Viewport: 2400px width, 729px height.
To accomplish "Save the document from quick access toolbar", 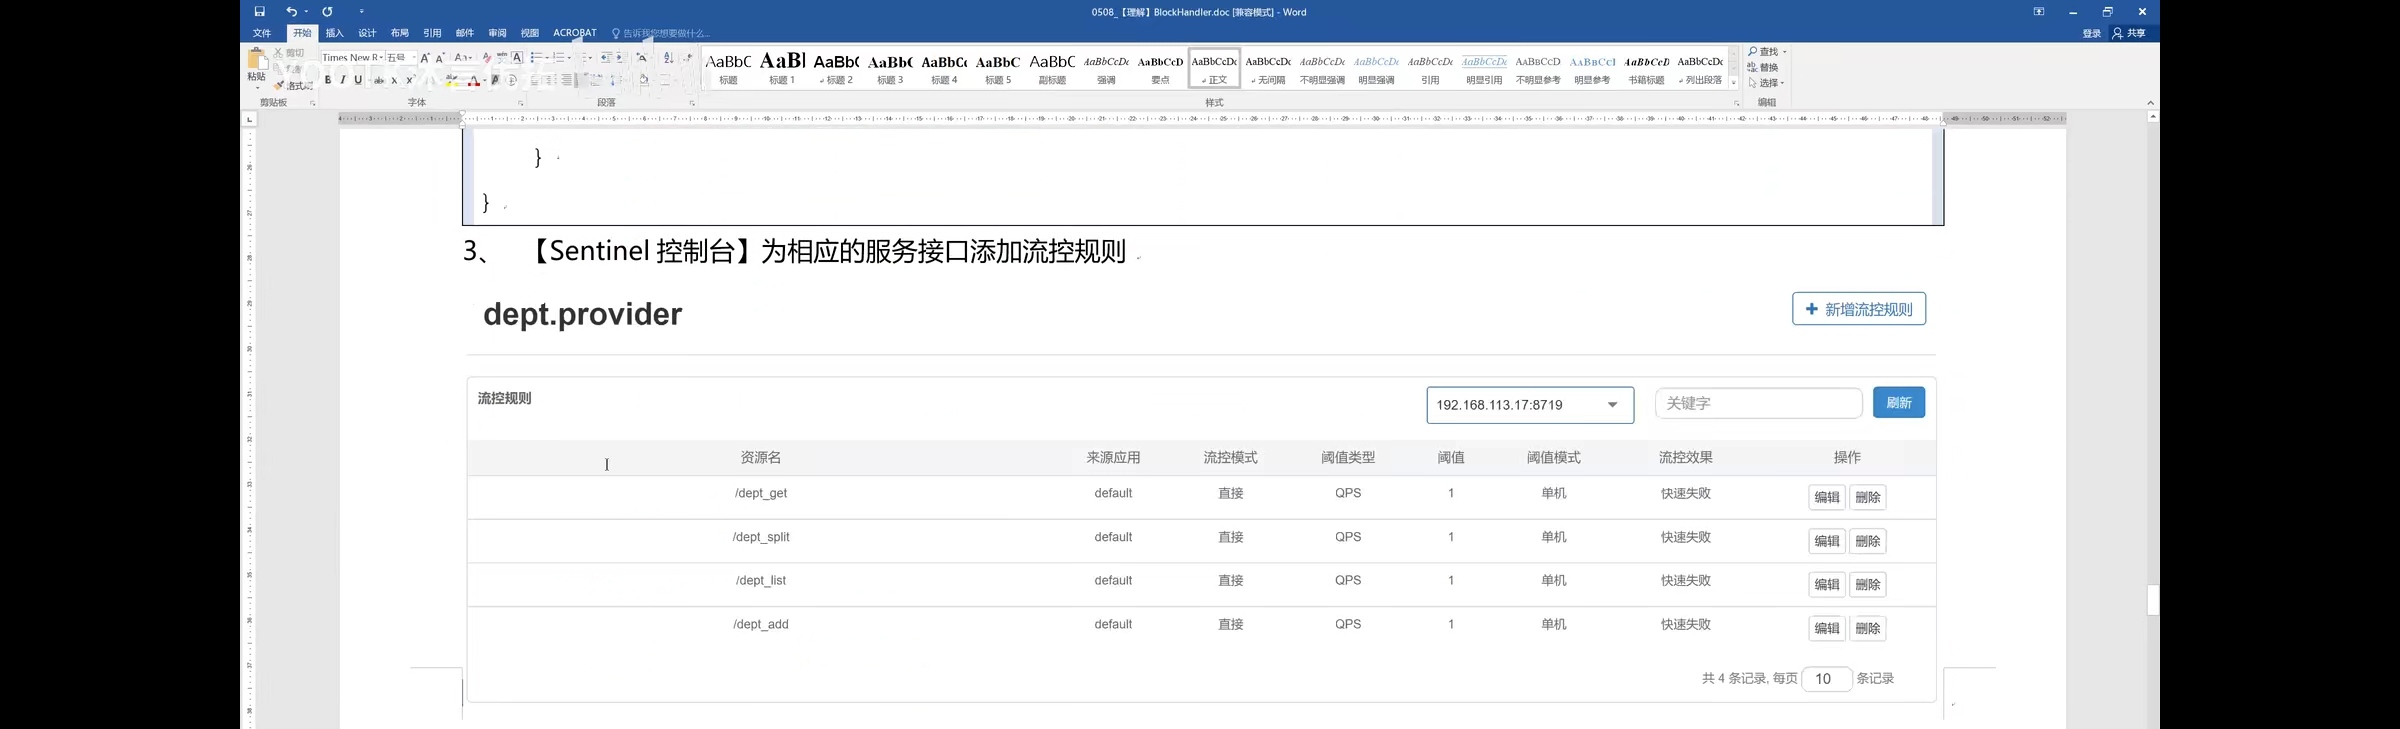I will [x=260, y=12].
